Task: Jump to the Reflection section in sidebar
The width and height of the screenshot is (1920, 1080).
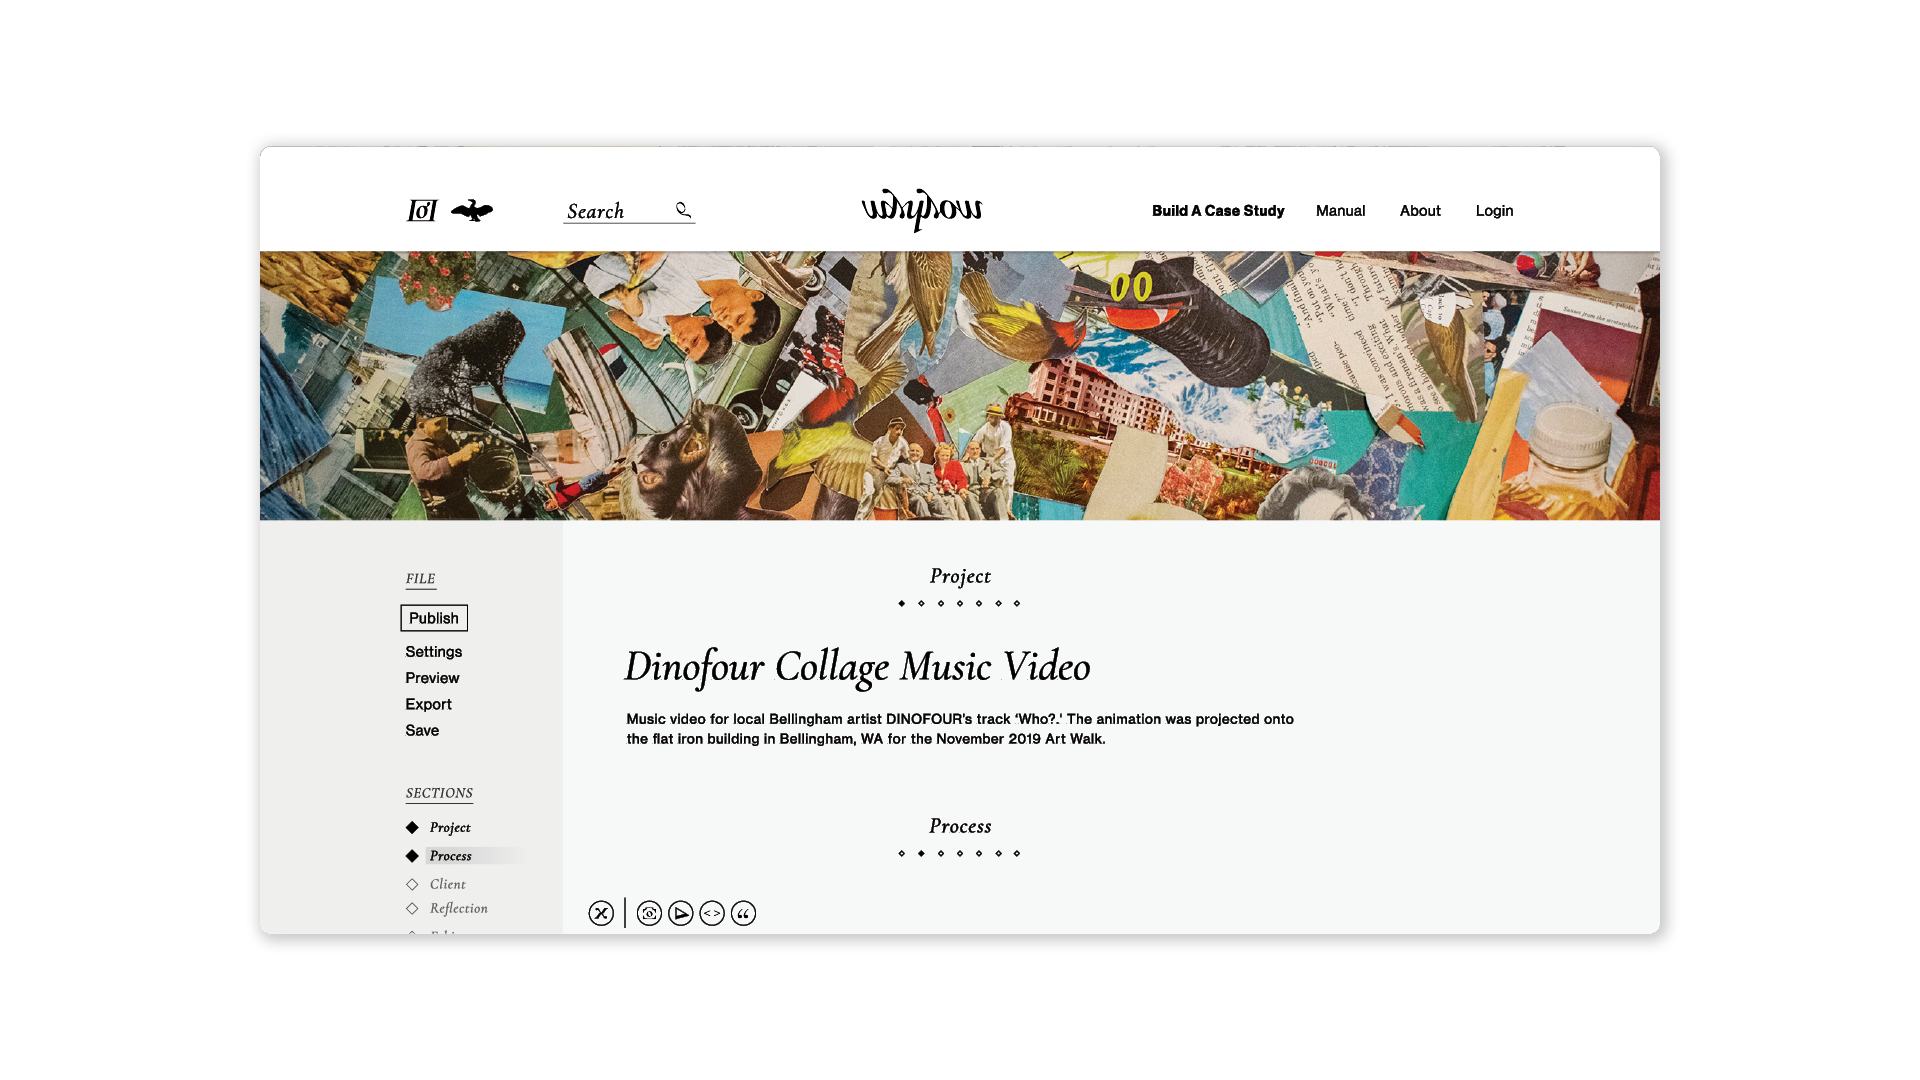Action: pyautogui.click(x=459, y=908)
